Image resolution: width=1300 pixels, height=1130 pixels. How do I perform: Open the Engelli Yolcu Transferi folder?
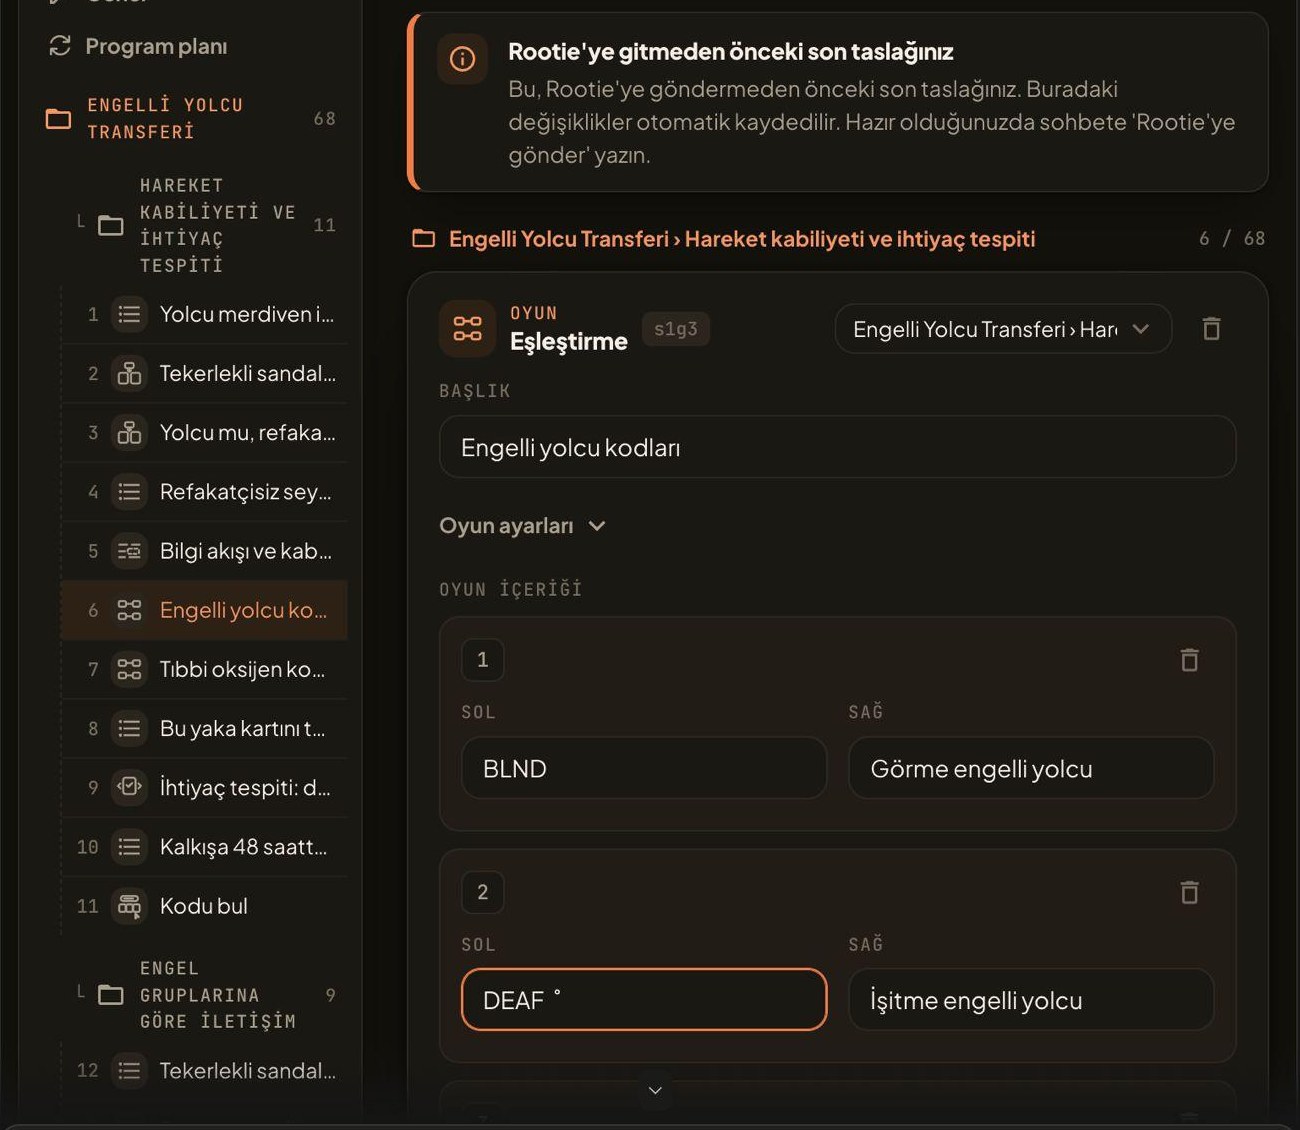click(191, 118)
